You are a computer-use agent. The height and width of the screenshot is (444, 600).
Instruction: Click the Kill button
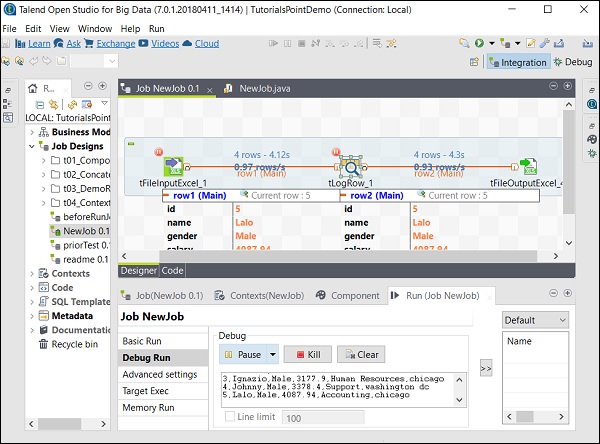(x=308, y=355)
